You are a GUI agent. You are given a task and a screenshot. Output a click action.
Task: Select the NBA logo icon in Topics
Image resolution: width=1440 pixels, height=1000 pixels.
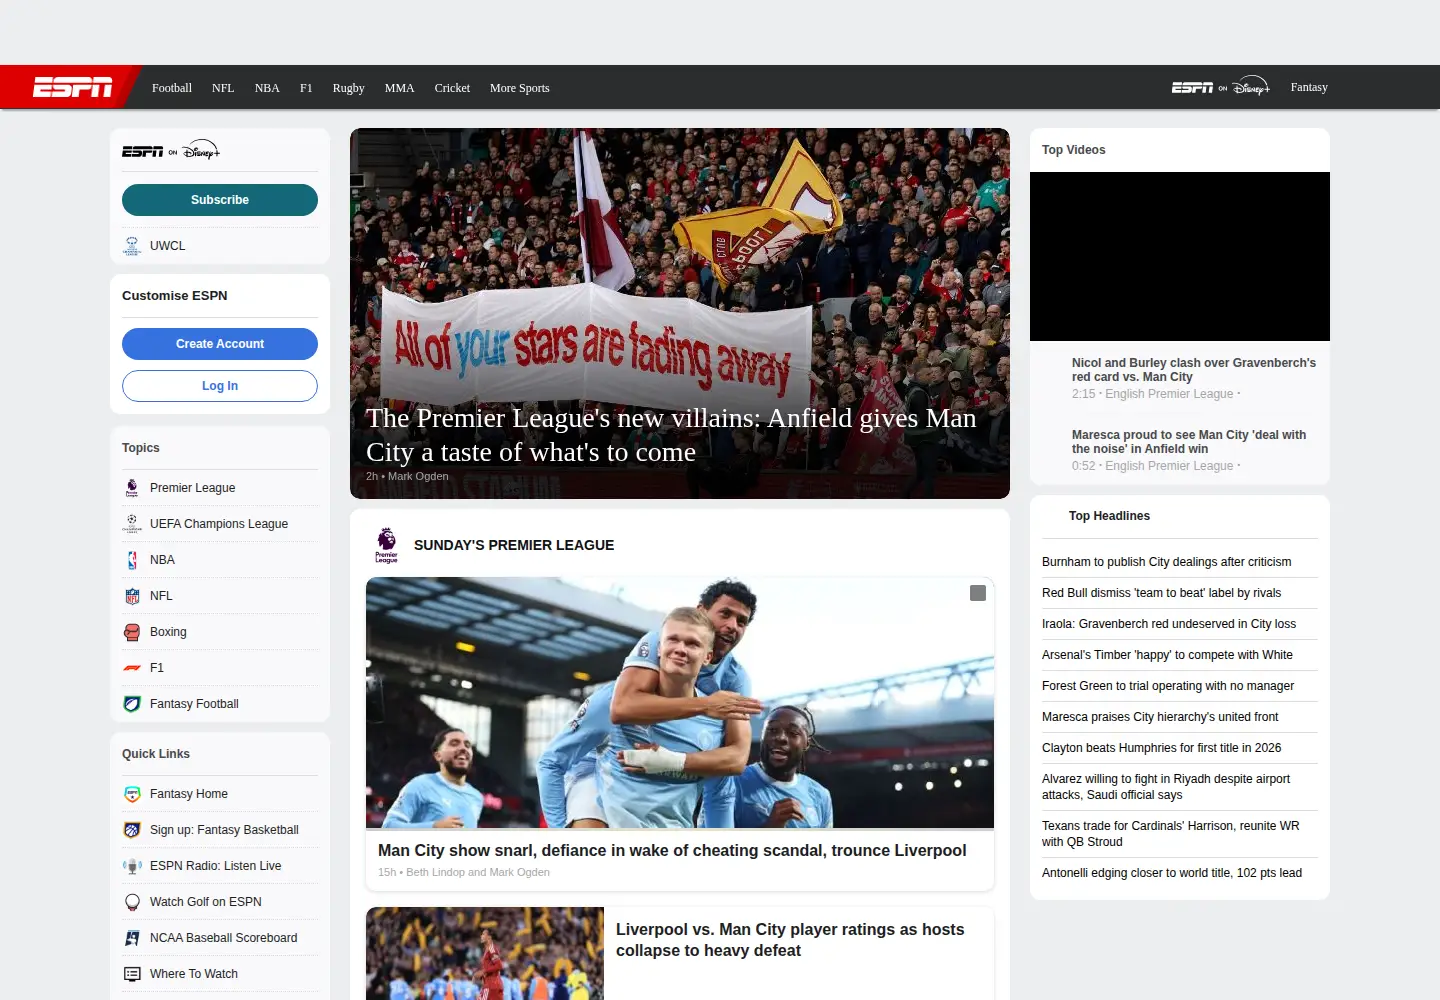(x=132, y=560)
